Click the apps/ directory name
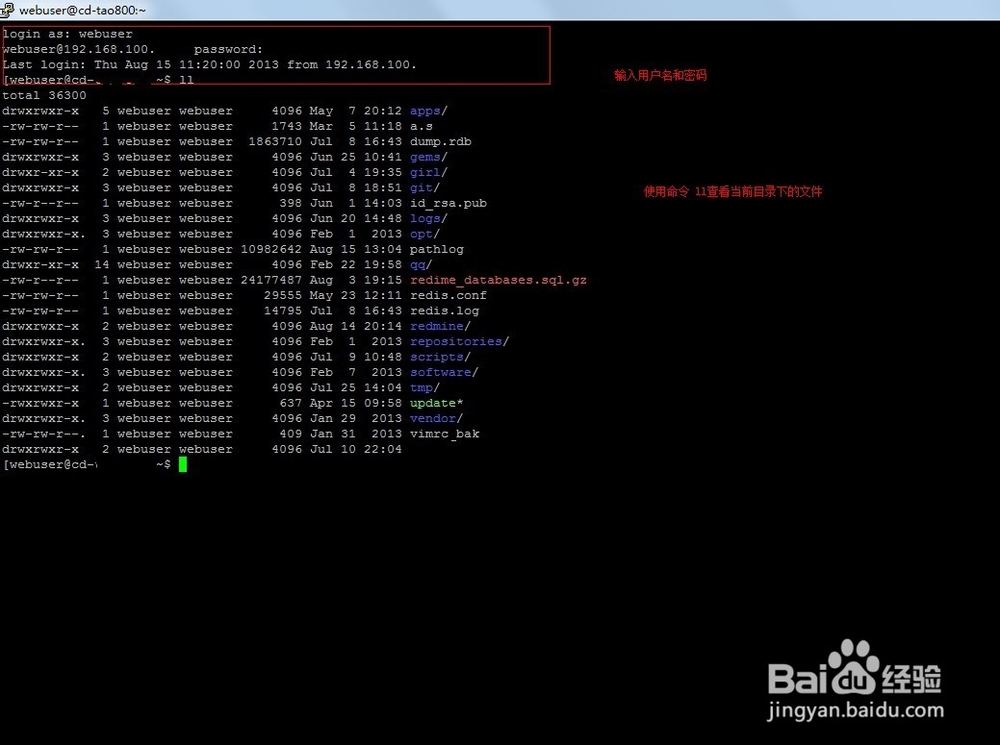This screenshot has height=745, width=1000. (429, 111)
